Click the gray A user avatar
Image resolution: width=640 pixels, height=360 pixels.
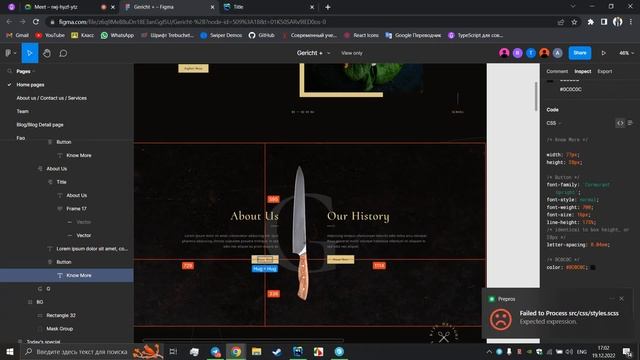(558, 53)
